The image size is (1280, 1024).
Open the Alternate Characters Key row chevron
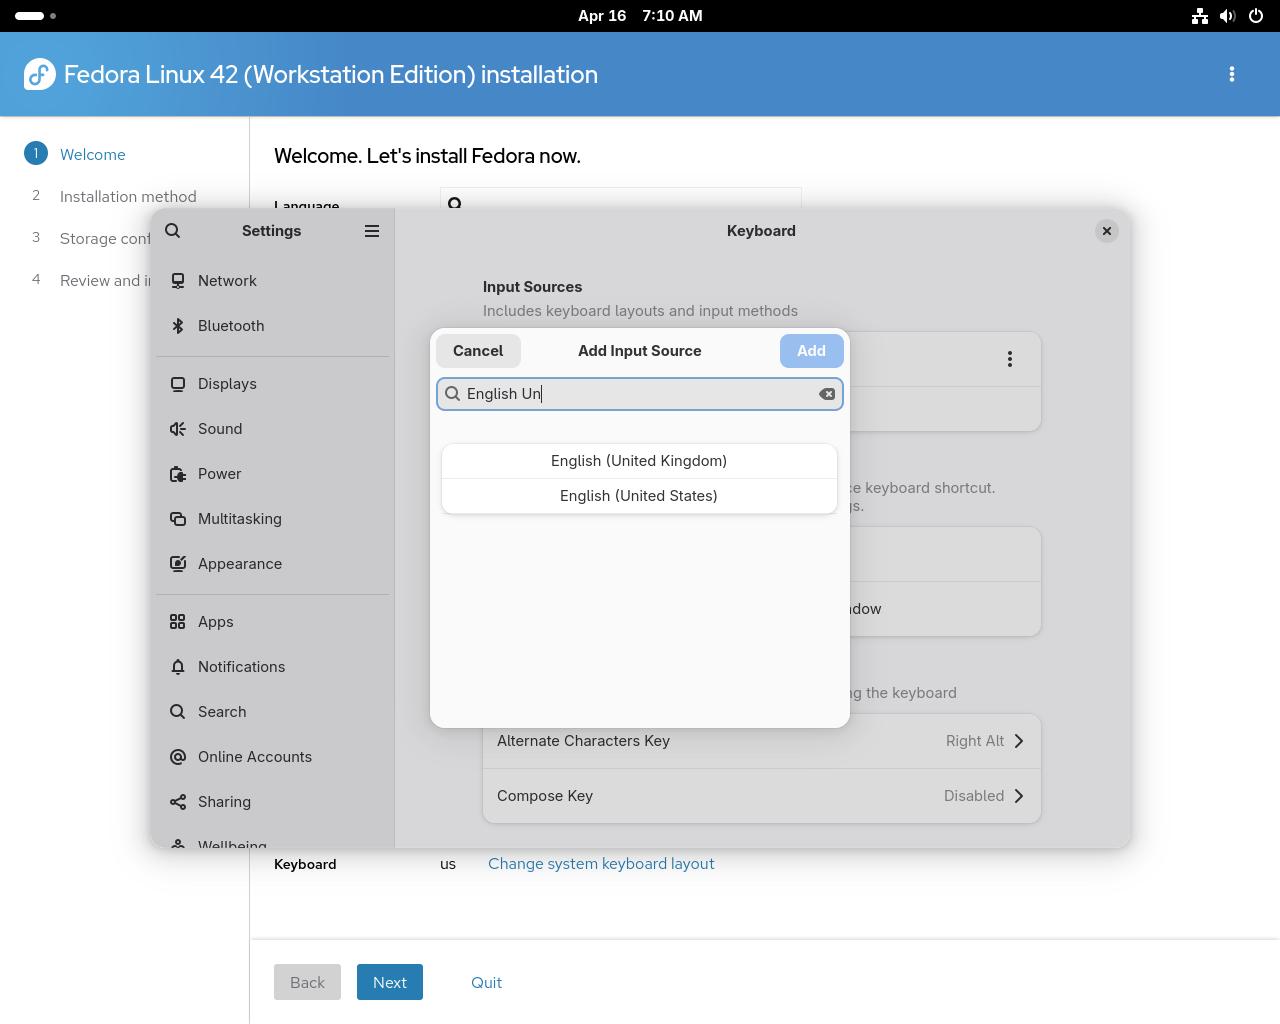tap(1019, 741)
